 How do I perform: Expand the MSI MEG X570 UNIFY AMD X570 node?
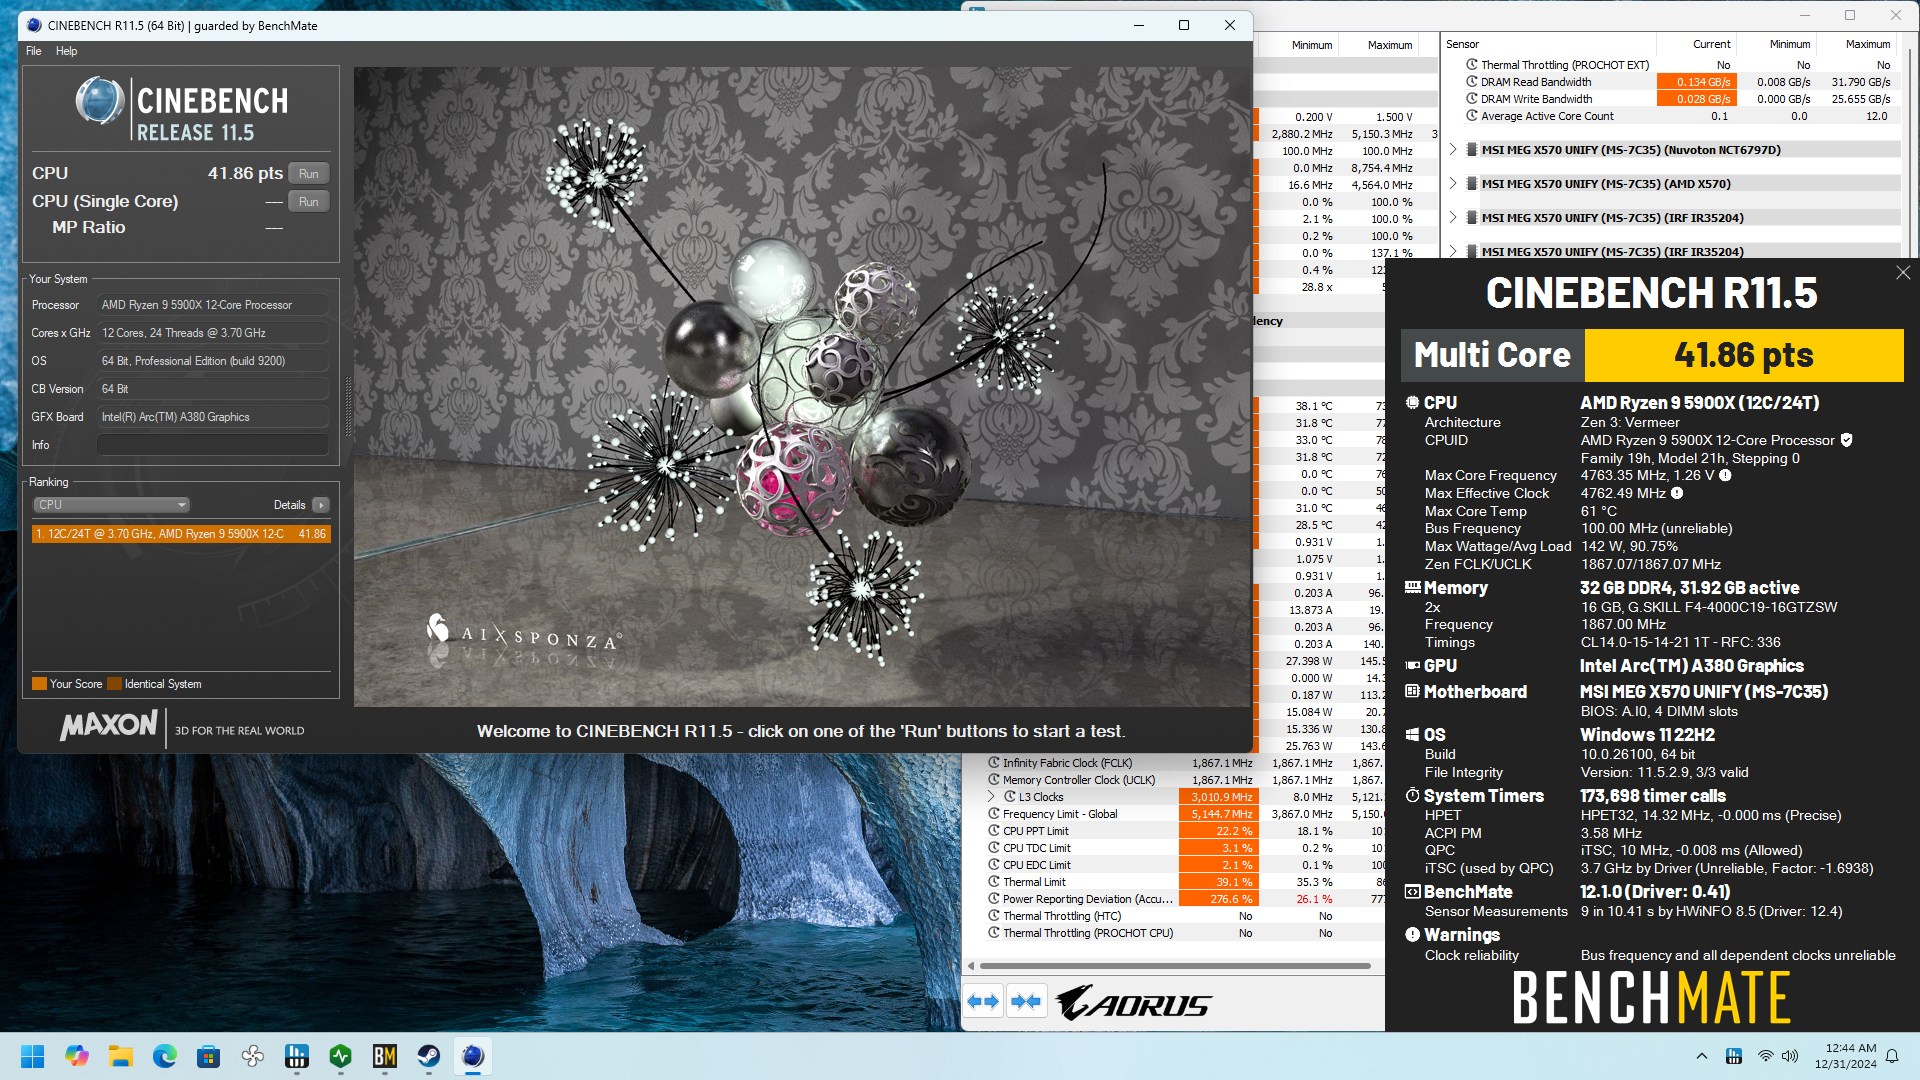click(x=1453, y=184)
